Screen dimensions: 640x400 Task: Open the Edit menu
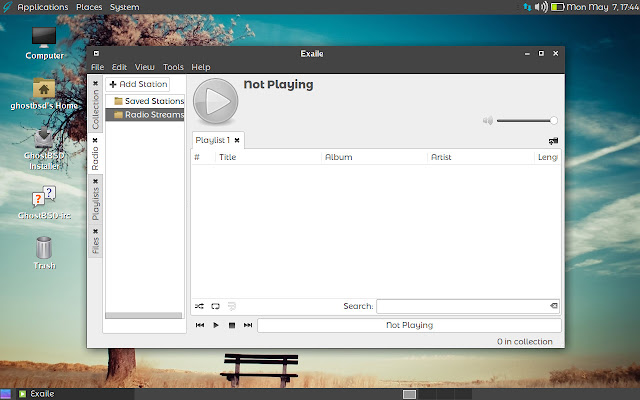pos(119,67)
